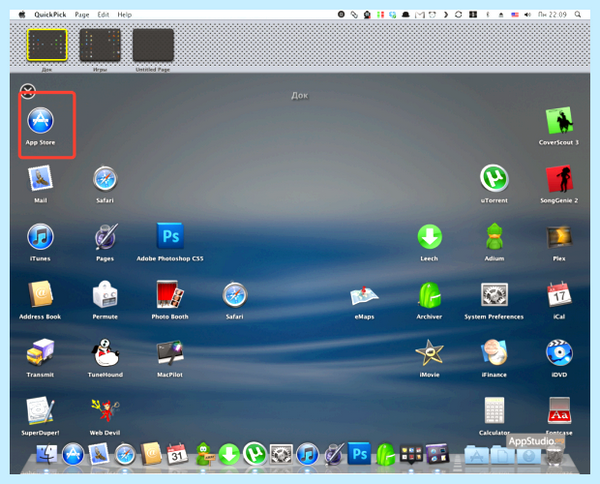
Task: Launch iCal from the grid
Action: tap(559, 295)
